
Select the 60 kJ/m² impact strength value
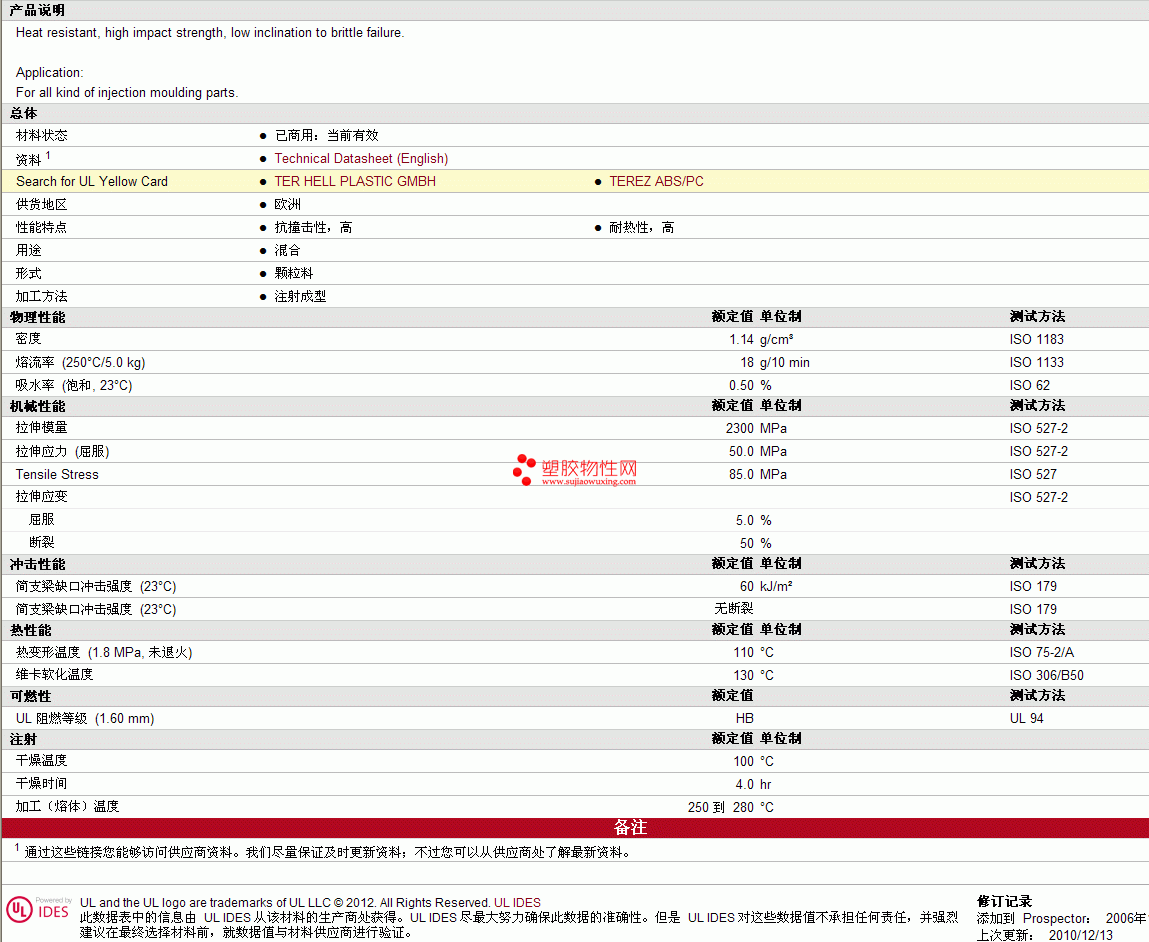[766, 587]
